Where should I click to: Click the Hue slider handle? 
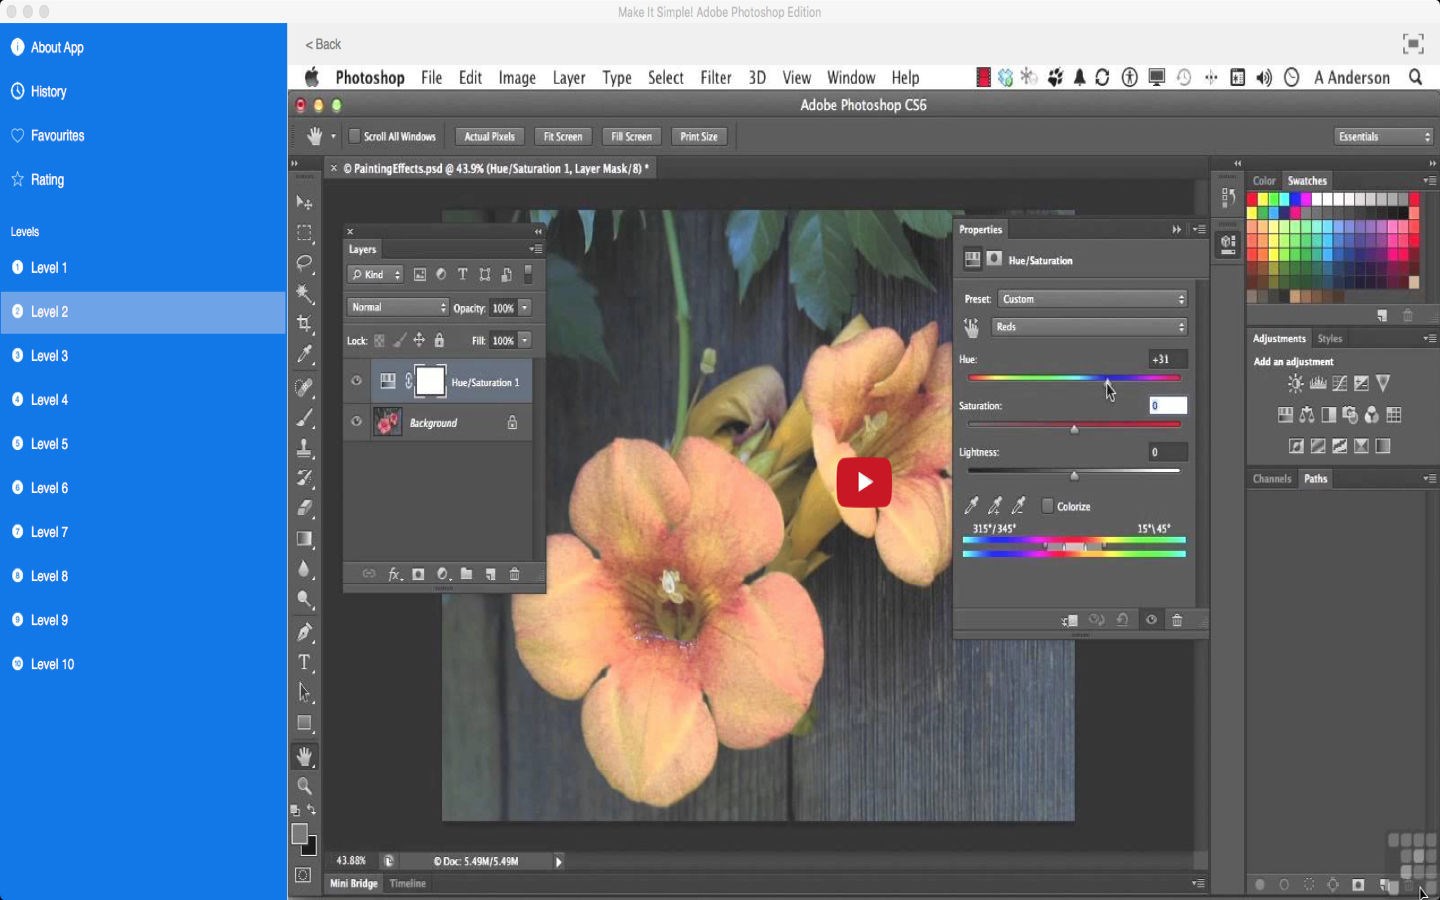(1107, 381)
